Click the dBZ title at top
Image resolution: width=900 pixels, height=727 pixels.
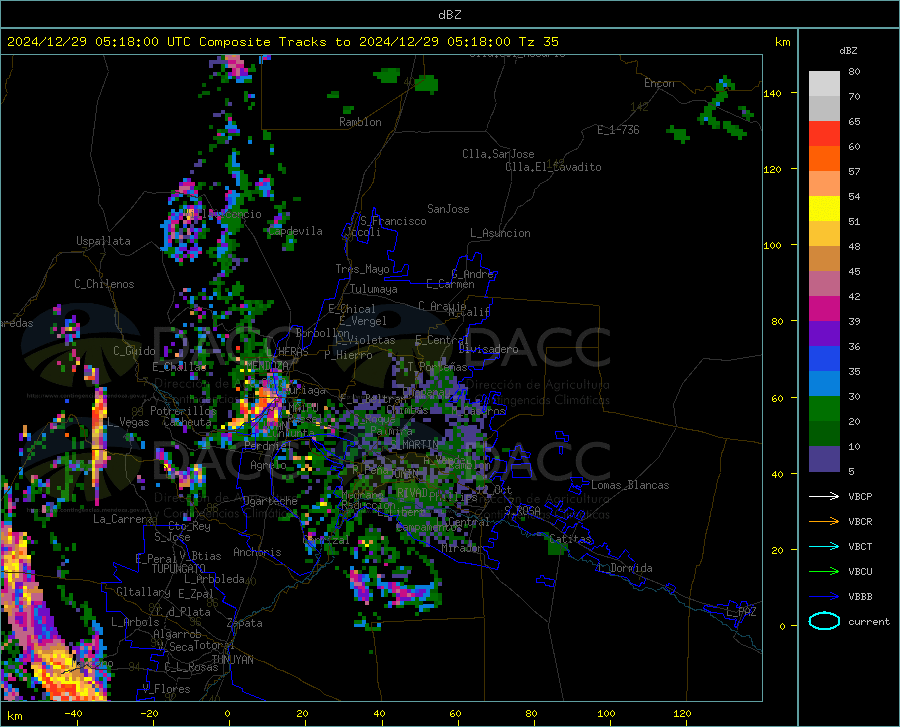point(449,15)
